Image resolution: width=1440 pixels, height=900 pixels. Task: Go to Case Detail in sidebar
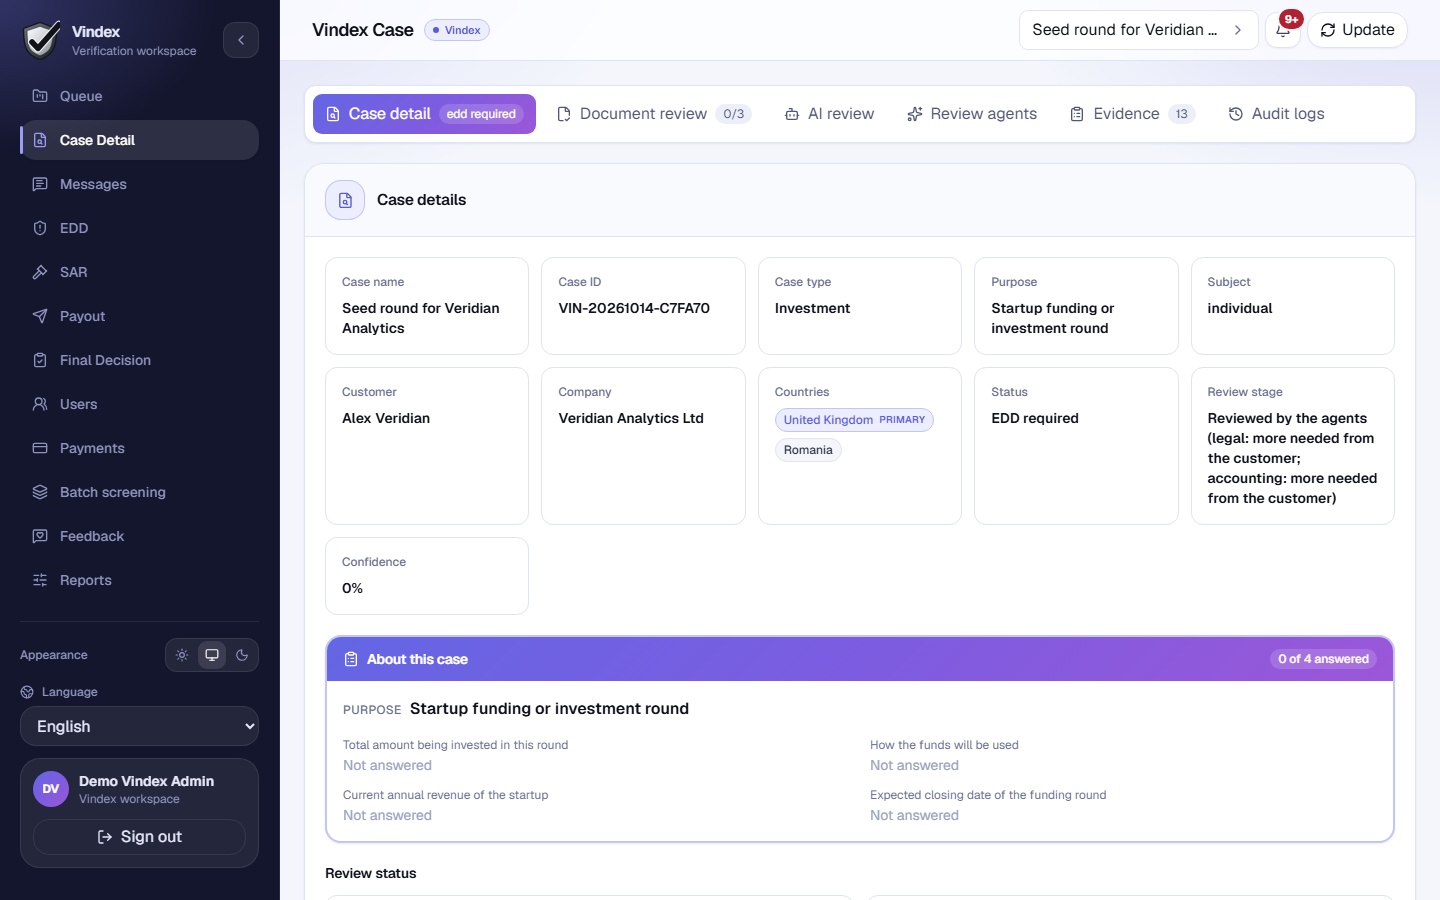[139, 140]
